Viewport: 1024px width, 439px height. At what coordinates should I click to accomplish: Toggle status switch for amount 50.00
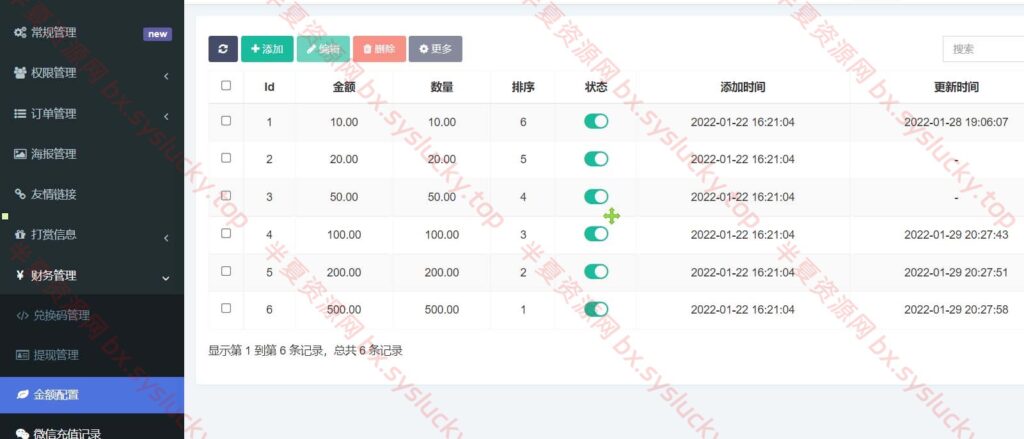click(596, 197)
